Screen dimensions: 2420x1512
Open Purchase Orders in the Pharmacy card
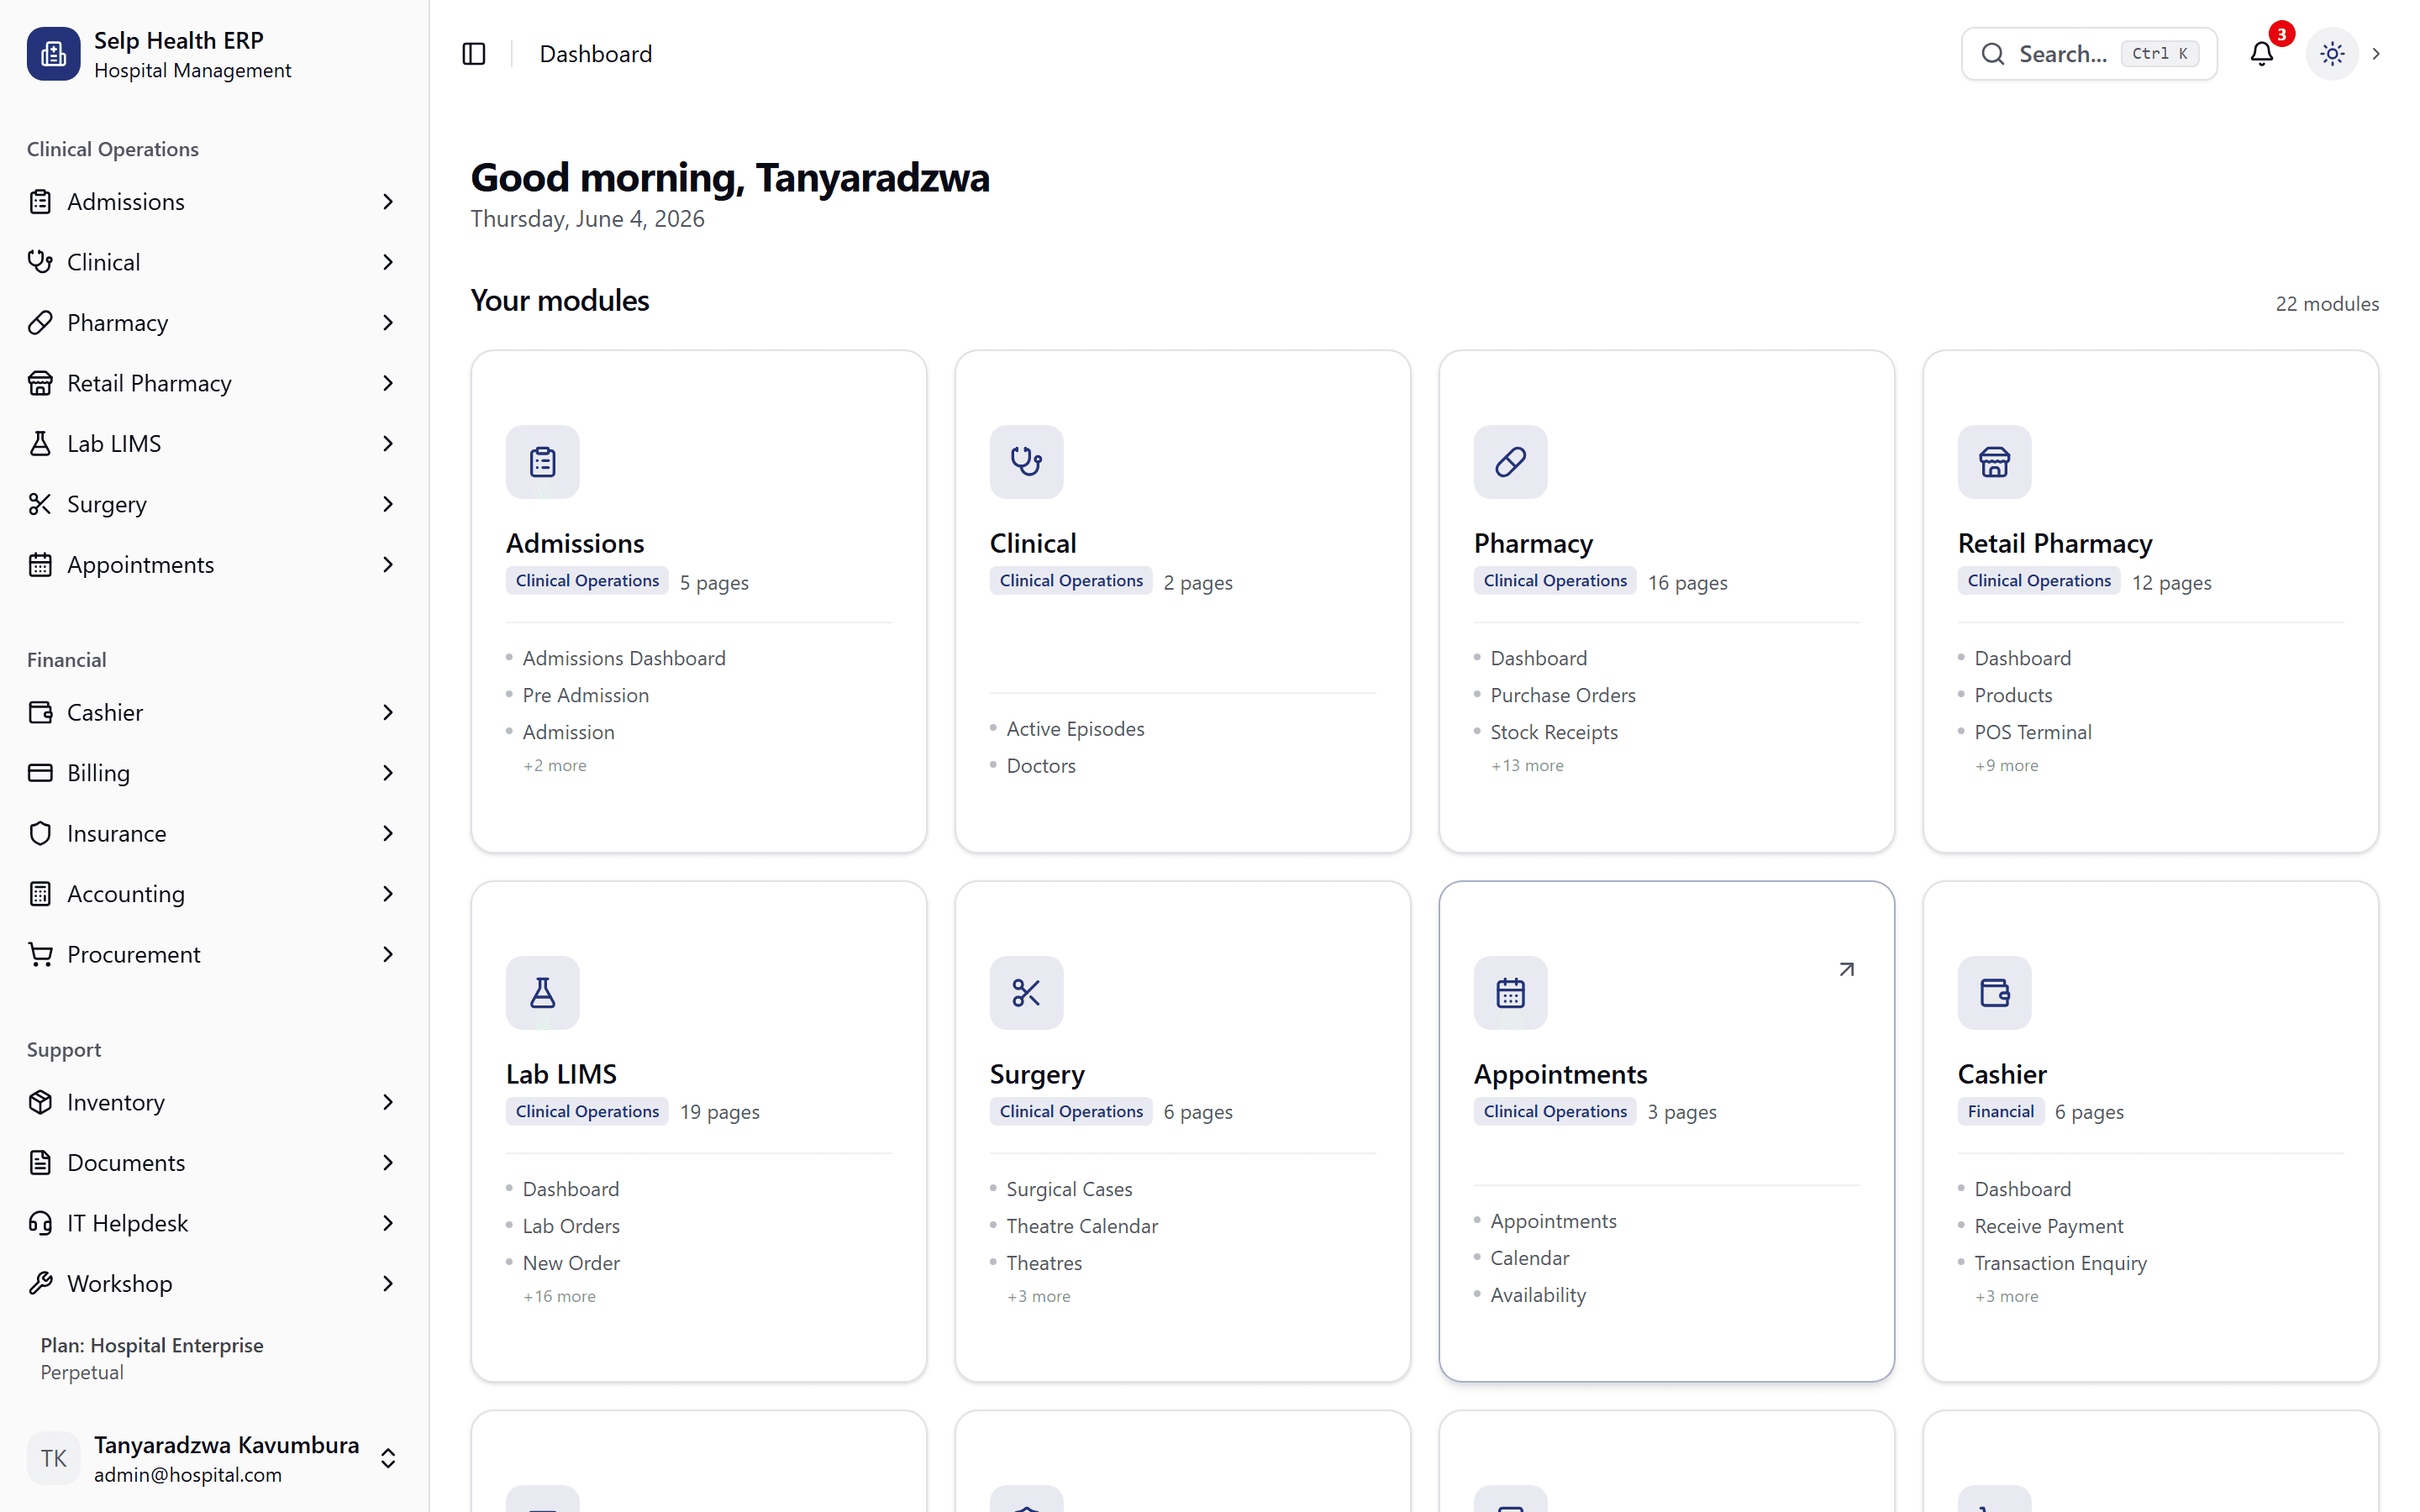[x=1563, y=695]
